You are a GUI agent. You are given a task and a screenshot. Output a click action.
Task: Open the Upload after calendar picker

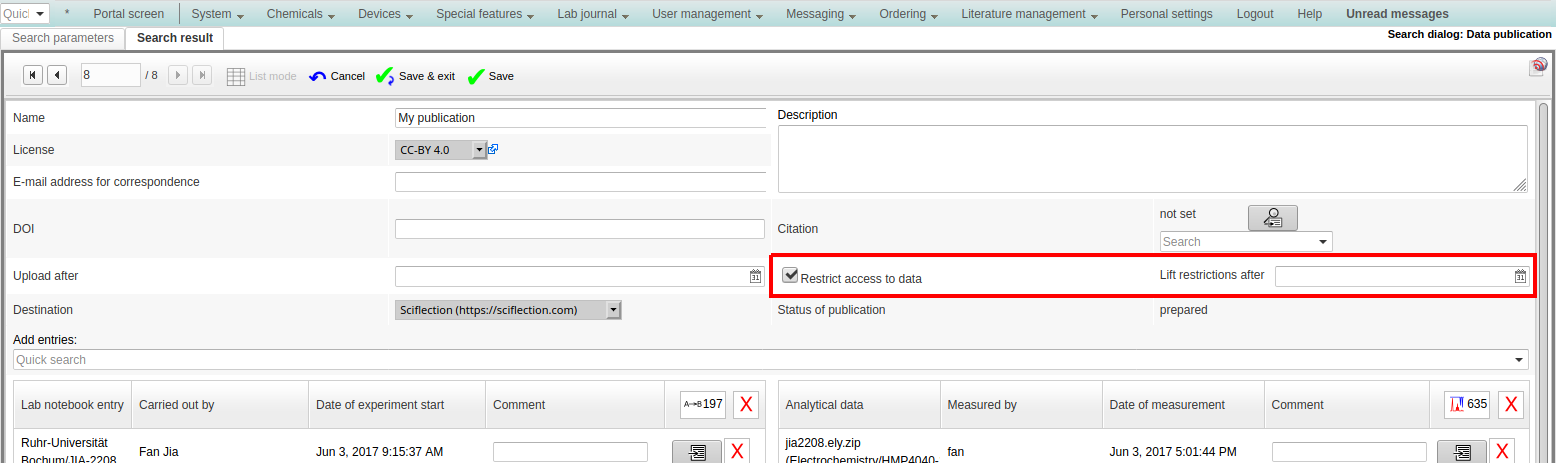point(756,276)
